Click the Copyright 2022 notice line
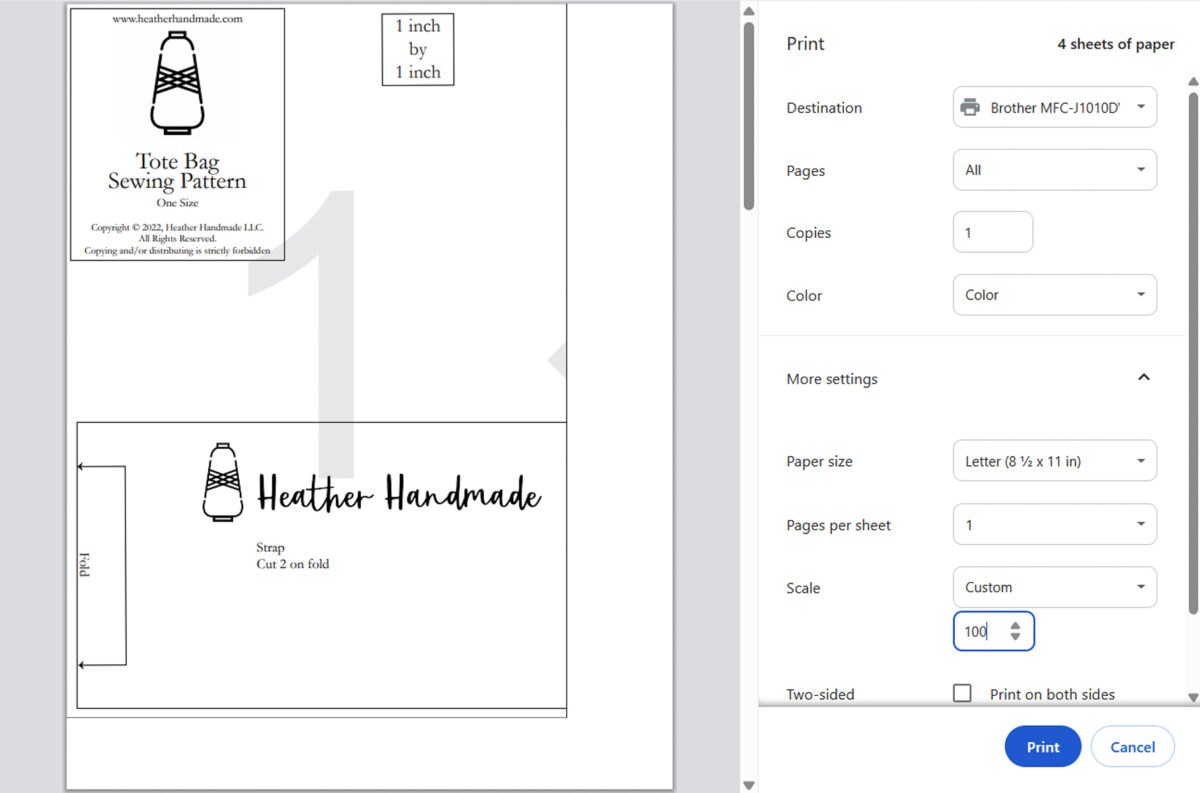The image size is (1200, 793). [x=177, y=227]
